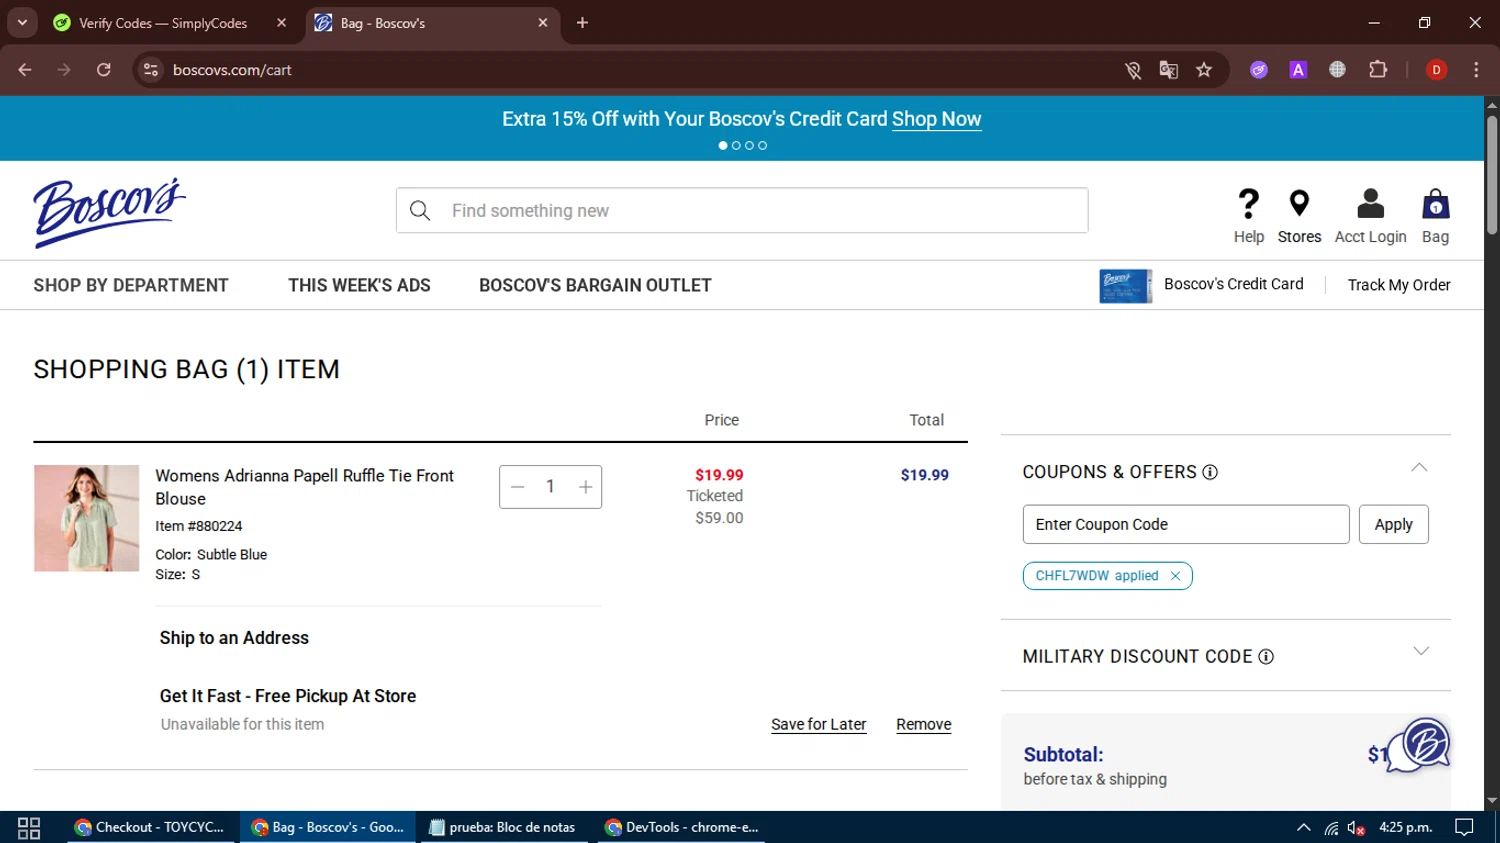Click the Boscov's Credit Card image

point(1125,286)
